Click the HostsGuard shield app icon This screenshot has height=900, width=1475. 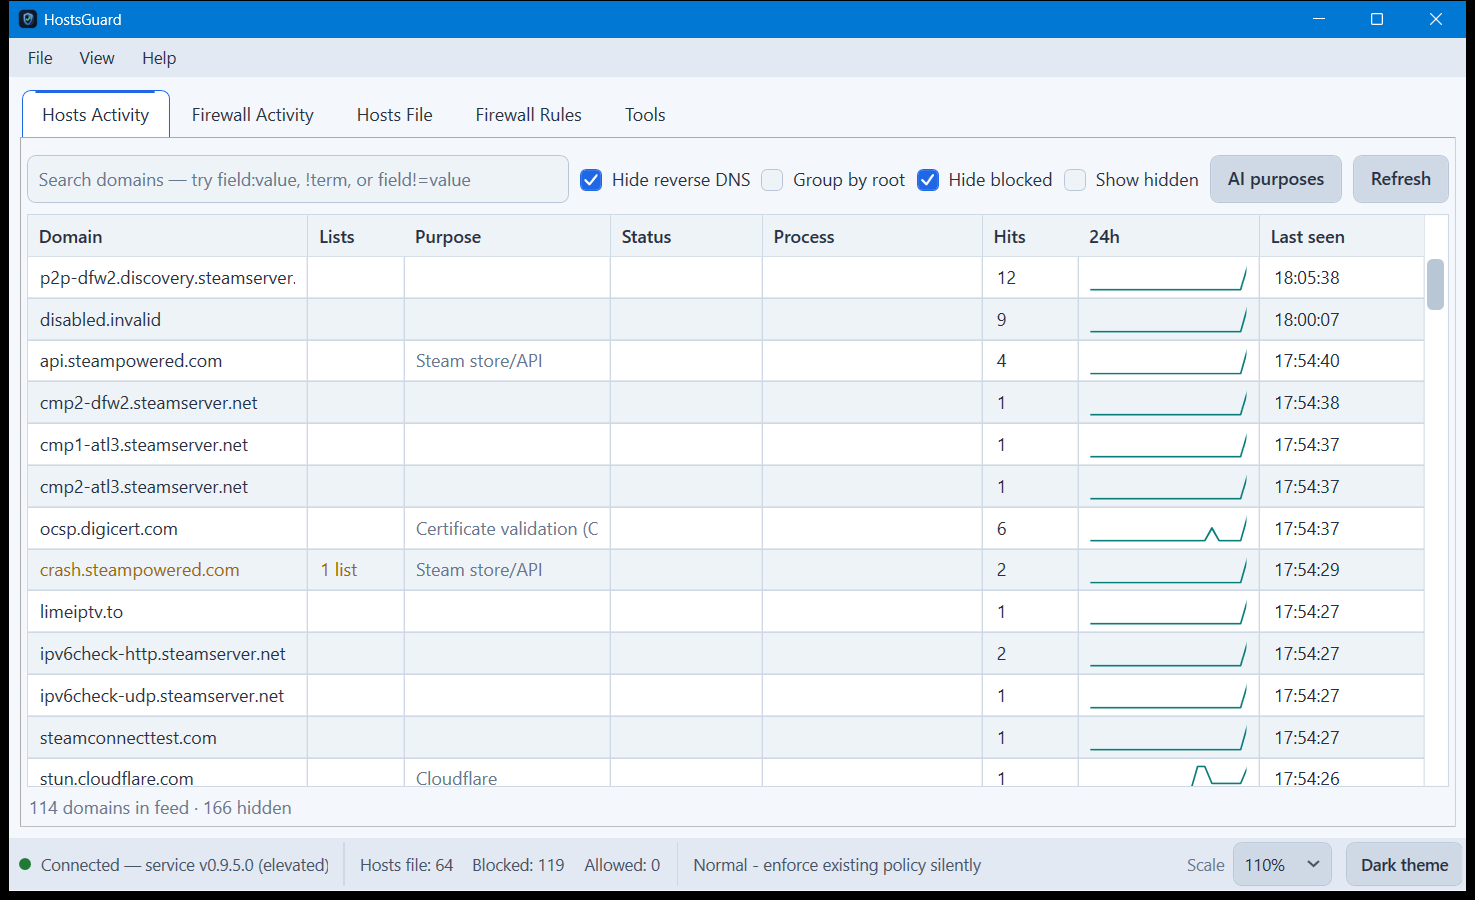point(28,19)
